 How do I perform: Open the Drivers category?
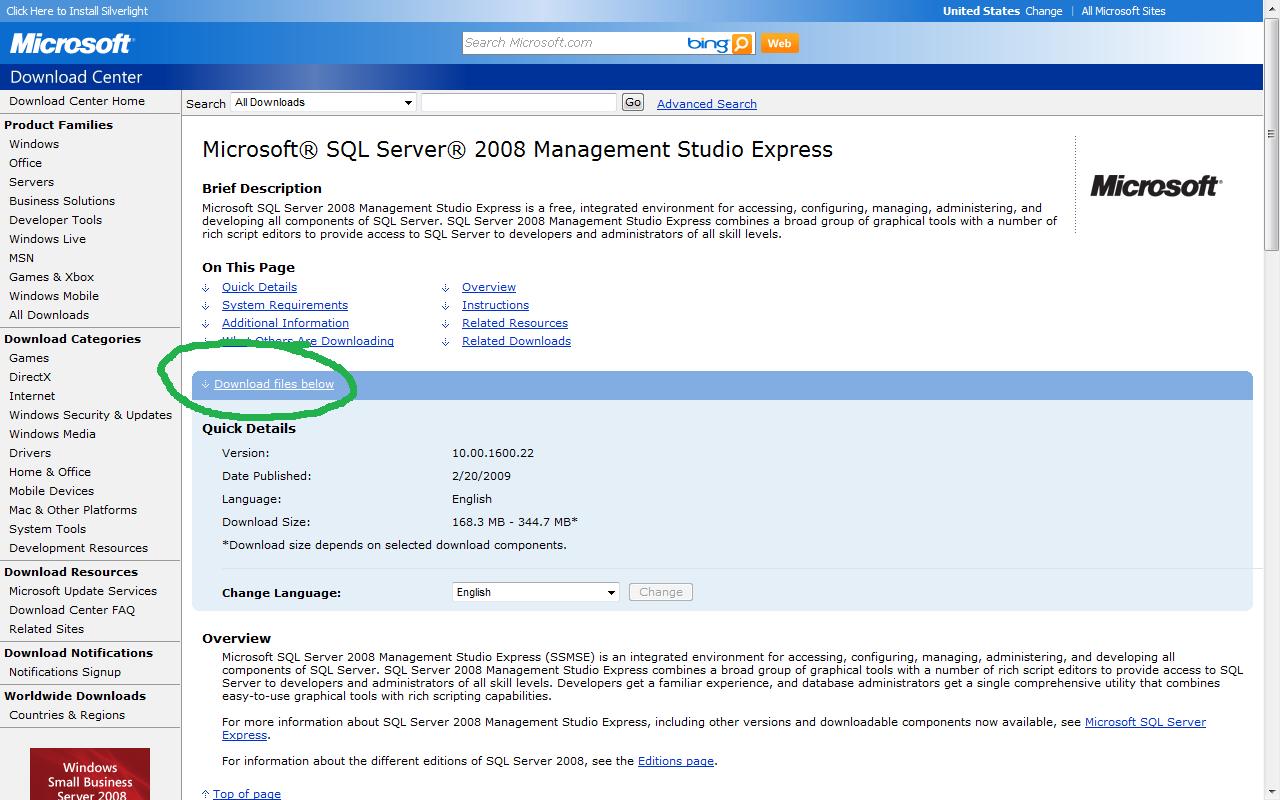(x=30, y=453)
